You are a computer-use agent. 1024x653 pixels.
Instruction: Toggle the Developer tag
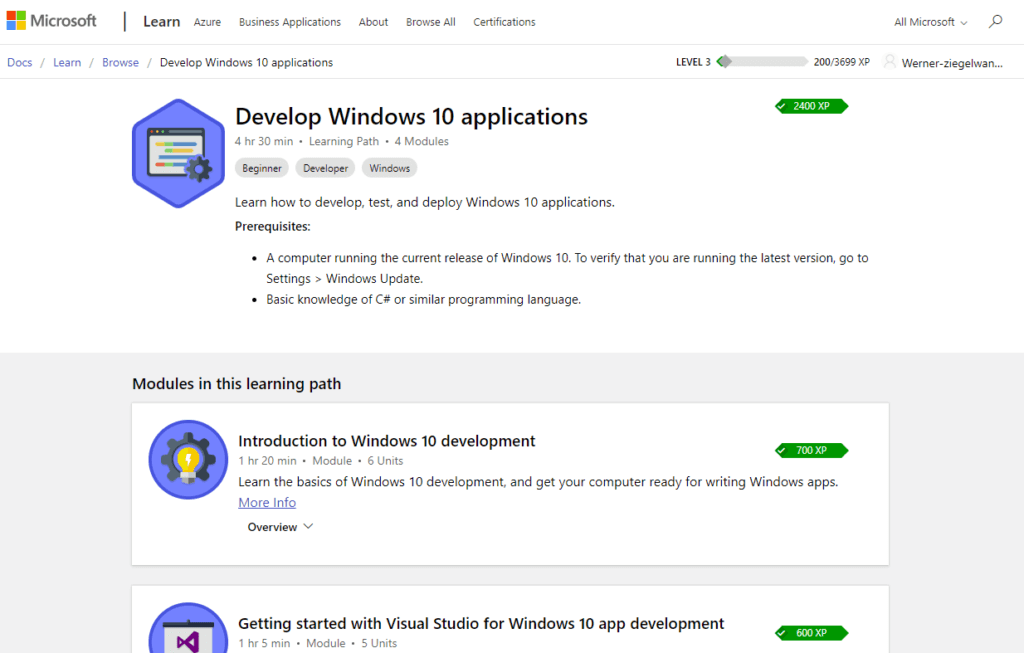pos(324,167)
